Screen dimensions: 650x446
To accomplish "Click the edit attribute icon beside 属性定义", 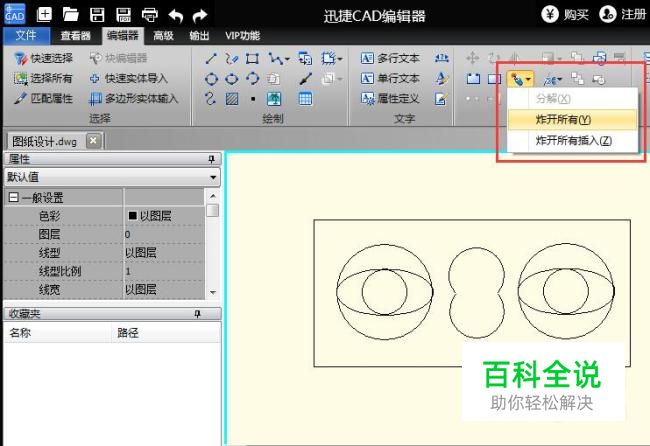I will 441,99.
